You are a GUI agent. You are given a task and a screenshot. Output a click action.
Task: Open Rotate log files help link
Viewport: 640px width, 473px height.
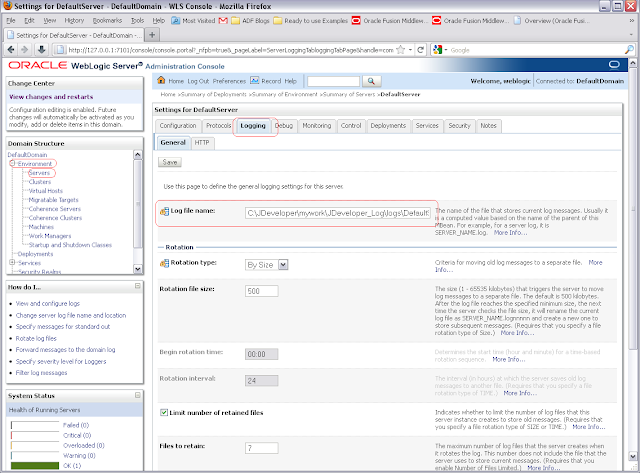36,338
